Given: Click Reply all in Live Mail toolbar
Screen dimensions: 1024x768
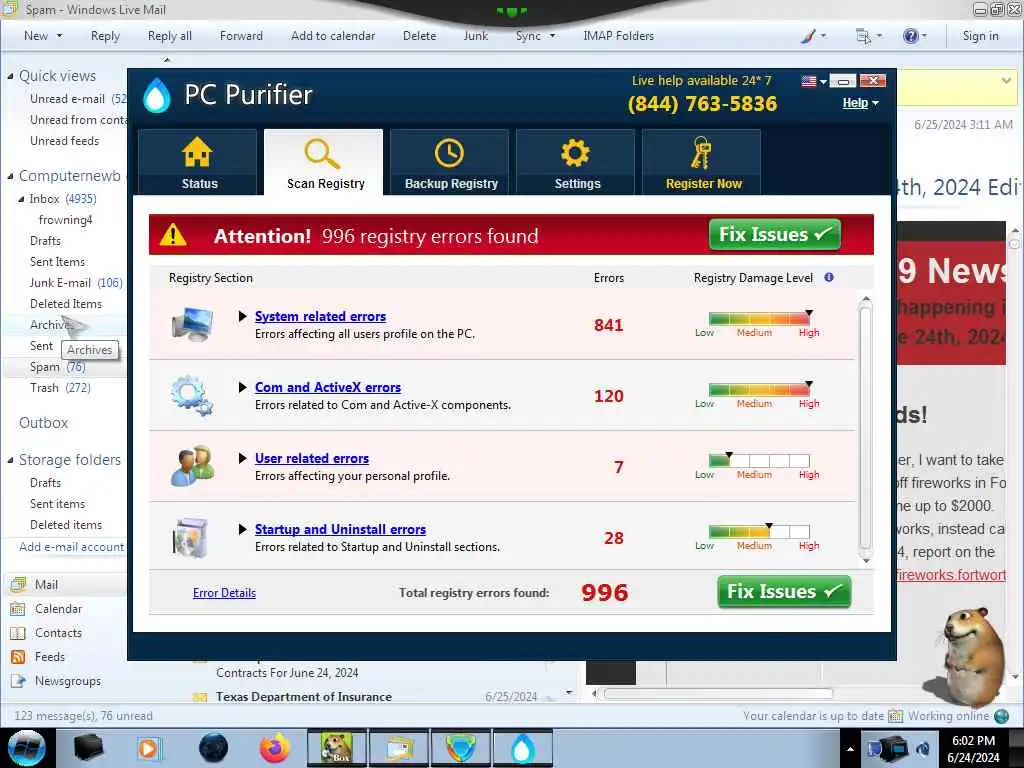Looking at the screenshot, I should pos(170,36).
